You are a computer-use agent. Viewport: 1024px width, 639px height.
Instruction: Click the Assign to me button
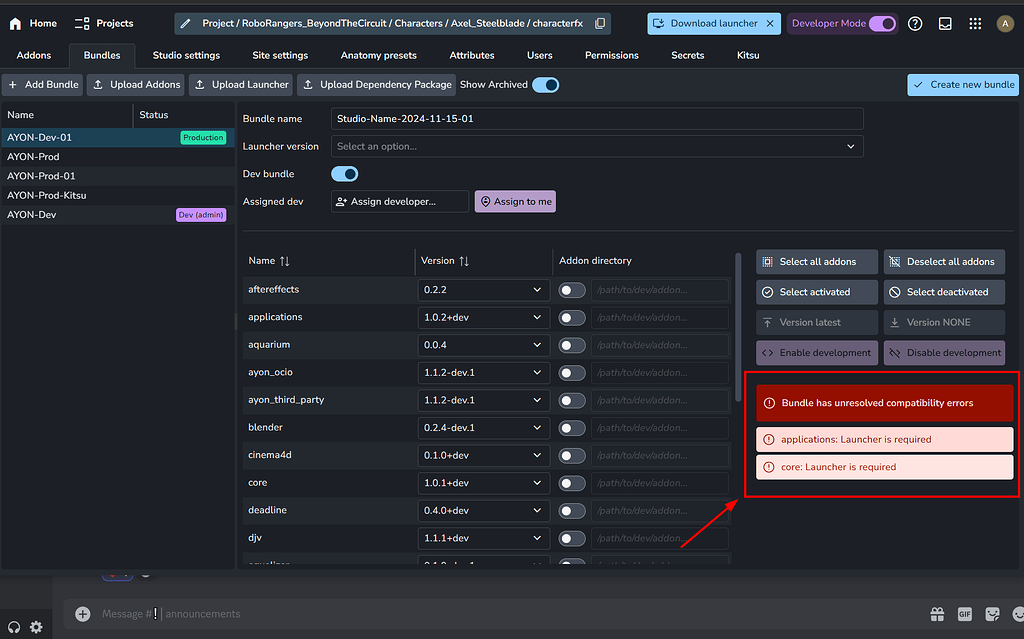coord(515,201)
